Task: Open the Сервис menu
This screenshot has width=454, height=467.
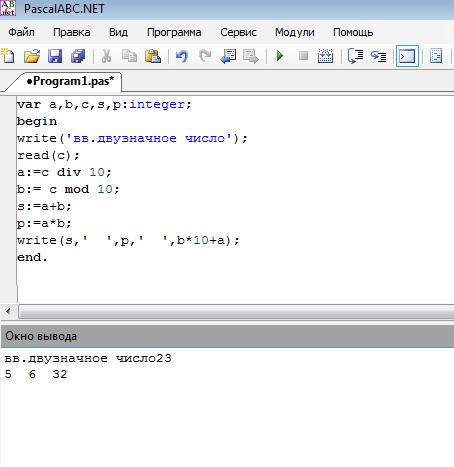Action: (238, 32)
